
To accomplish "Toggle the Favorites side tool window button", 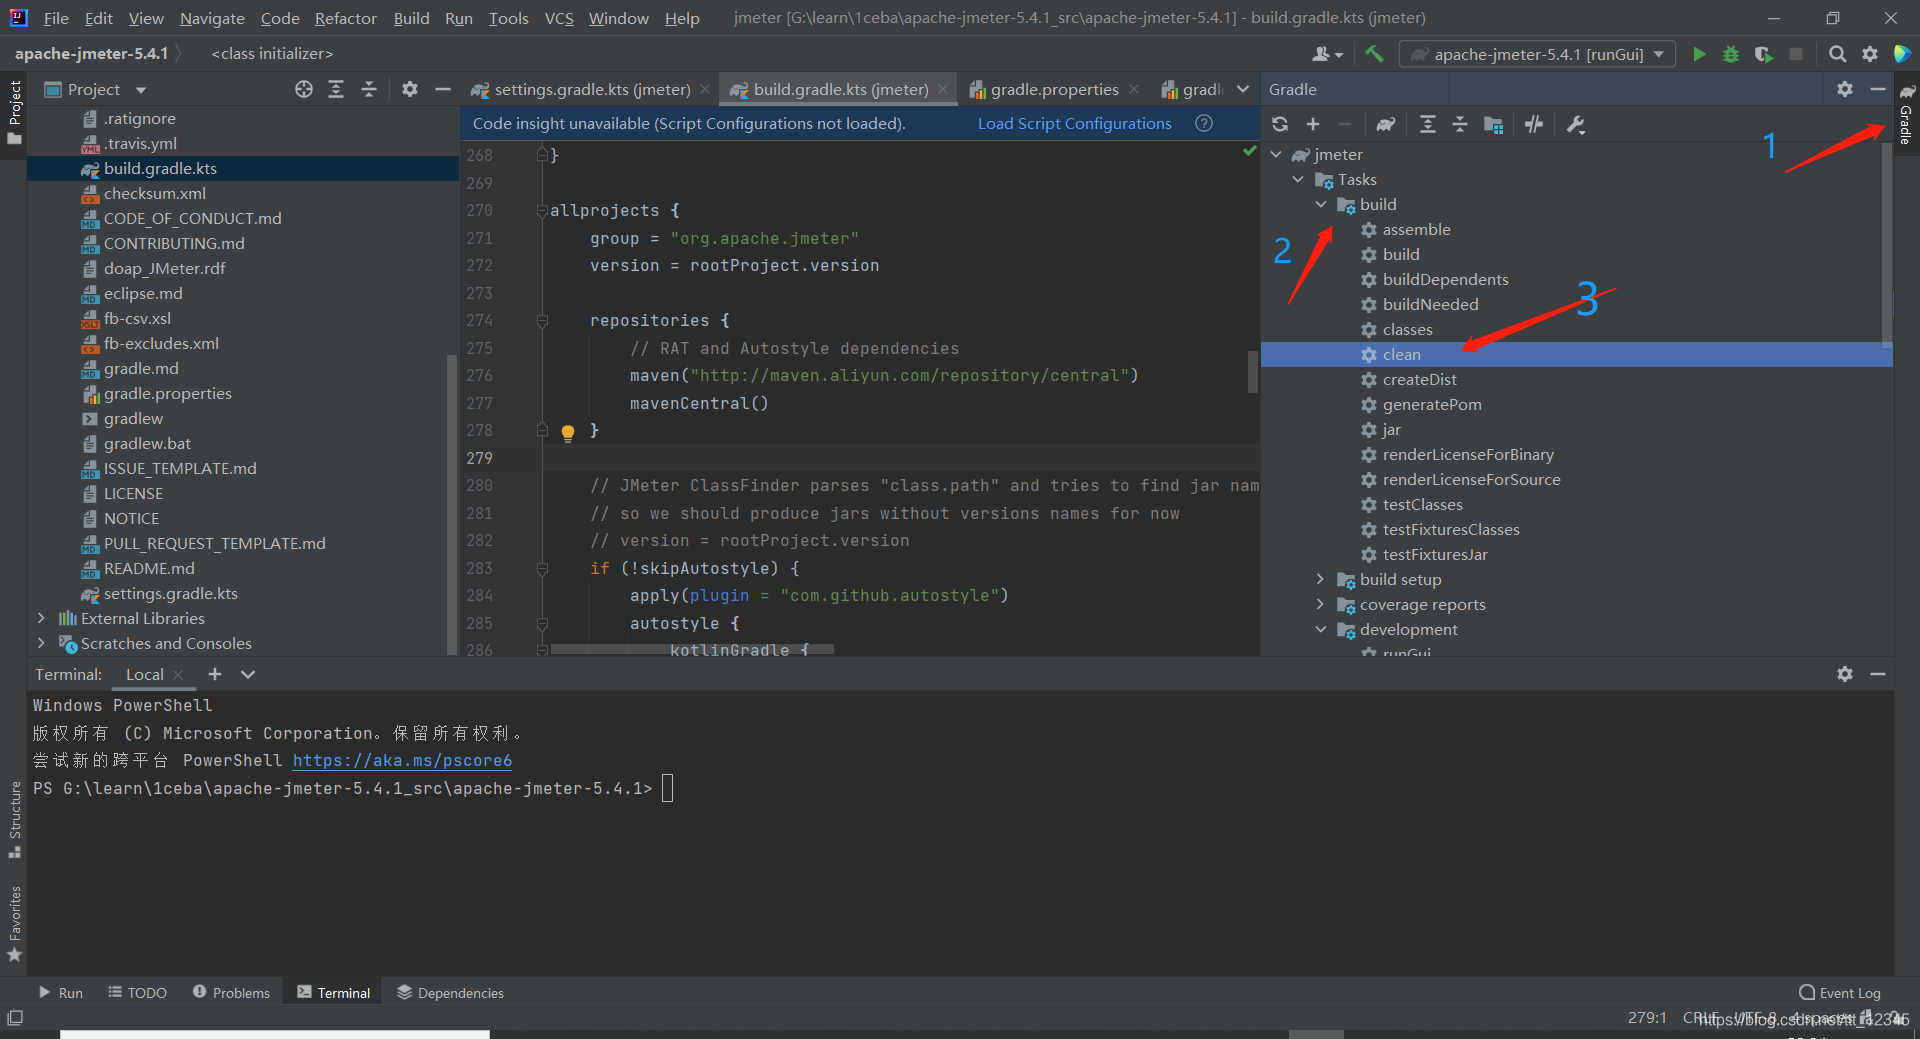I will 14,924.
